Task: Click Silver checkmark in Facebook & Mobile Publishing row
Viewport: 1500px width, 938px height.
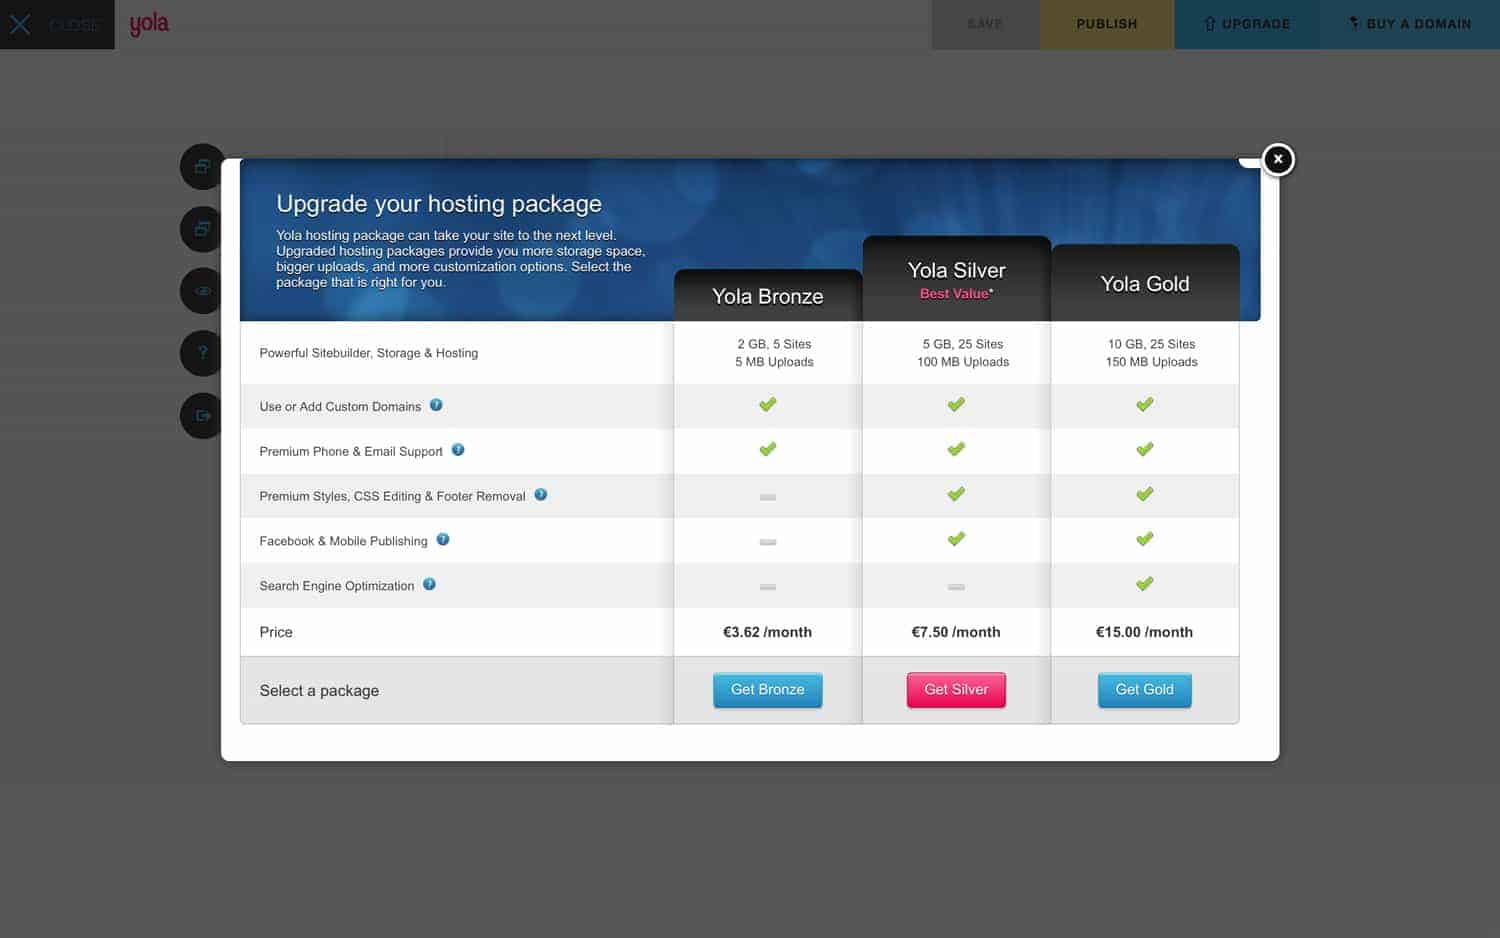Action: click(x=956, y=539)
